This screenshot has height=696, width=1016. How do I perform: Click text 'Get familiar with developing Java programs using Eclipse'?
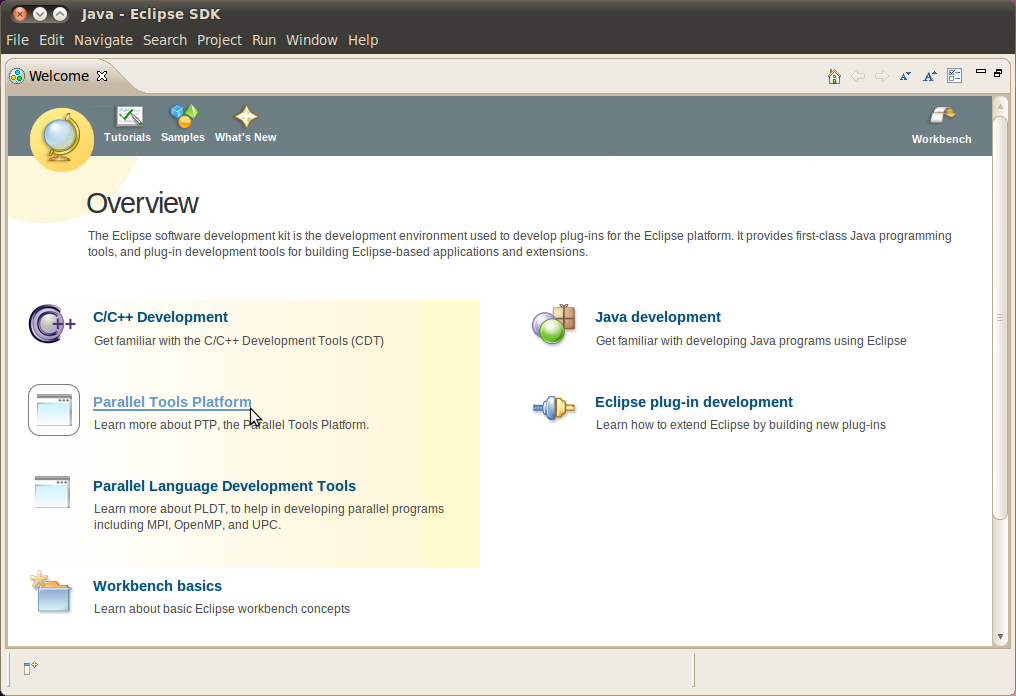(x=751, y=341)
